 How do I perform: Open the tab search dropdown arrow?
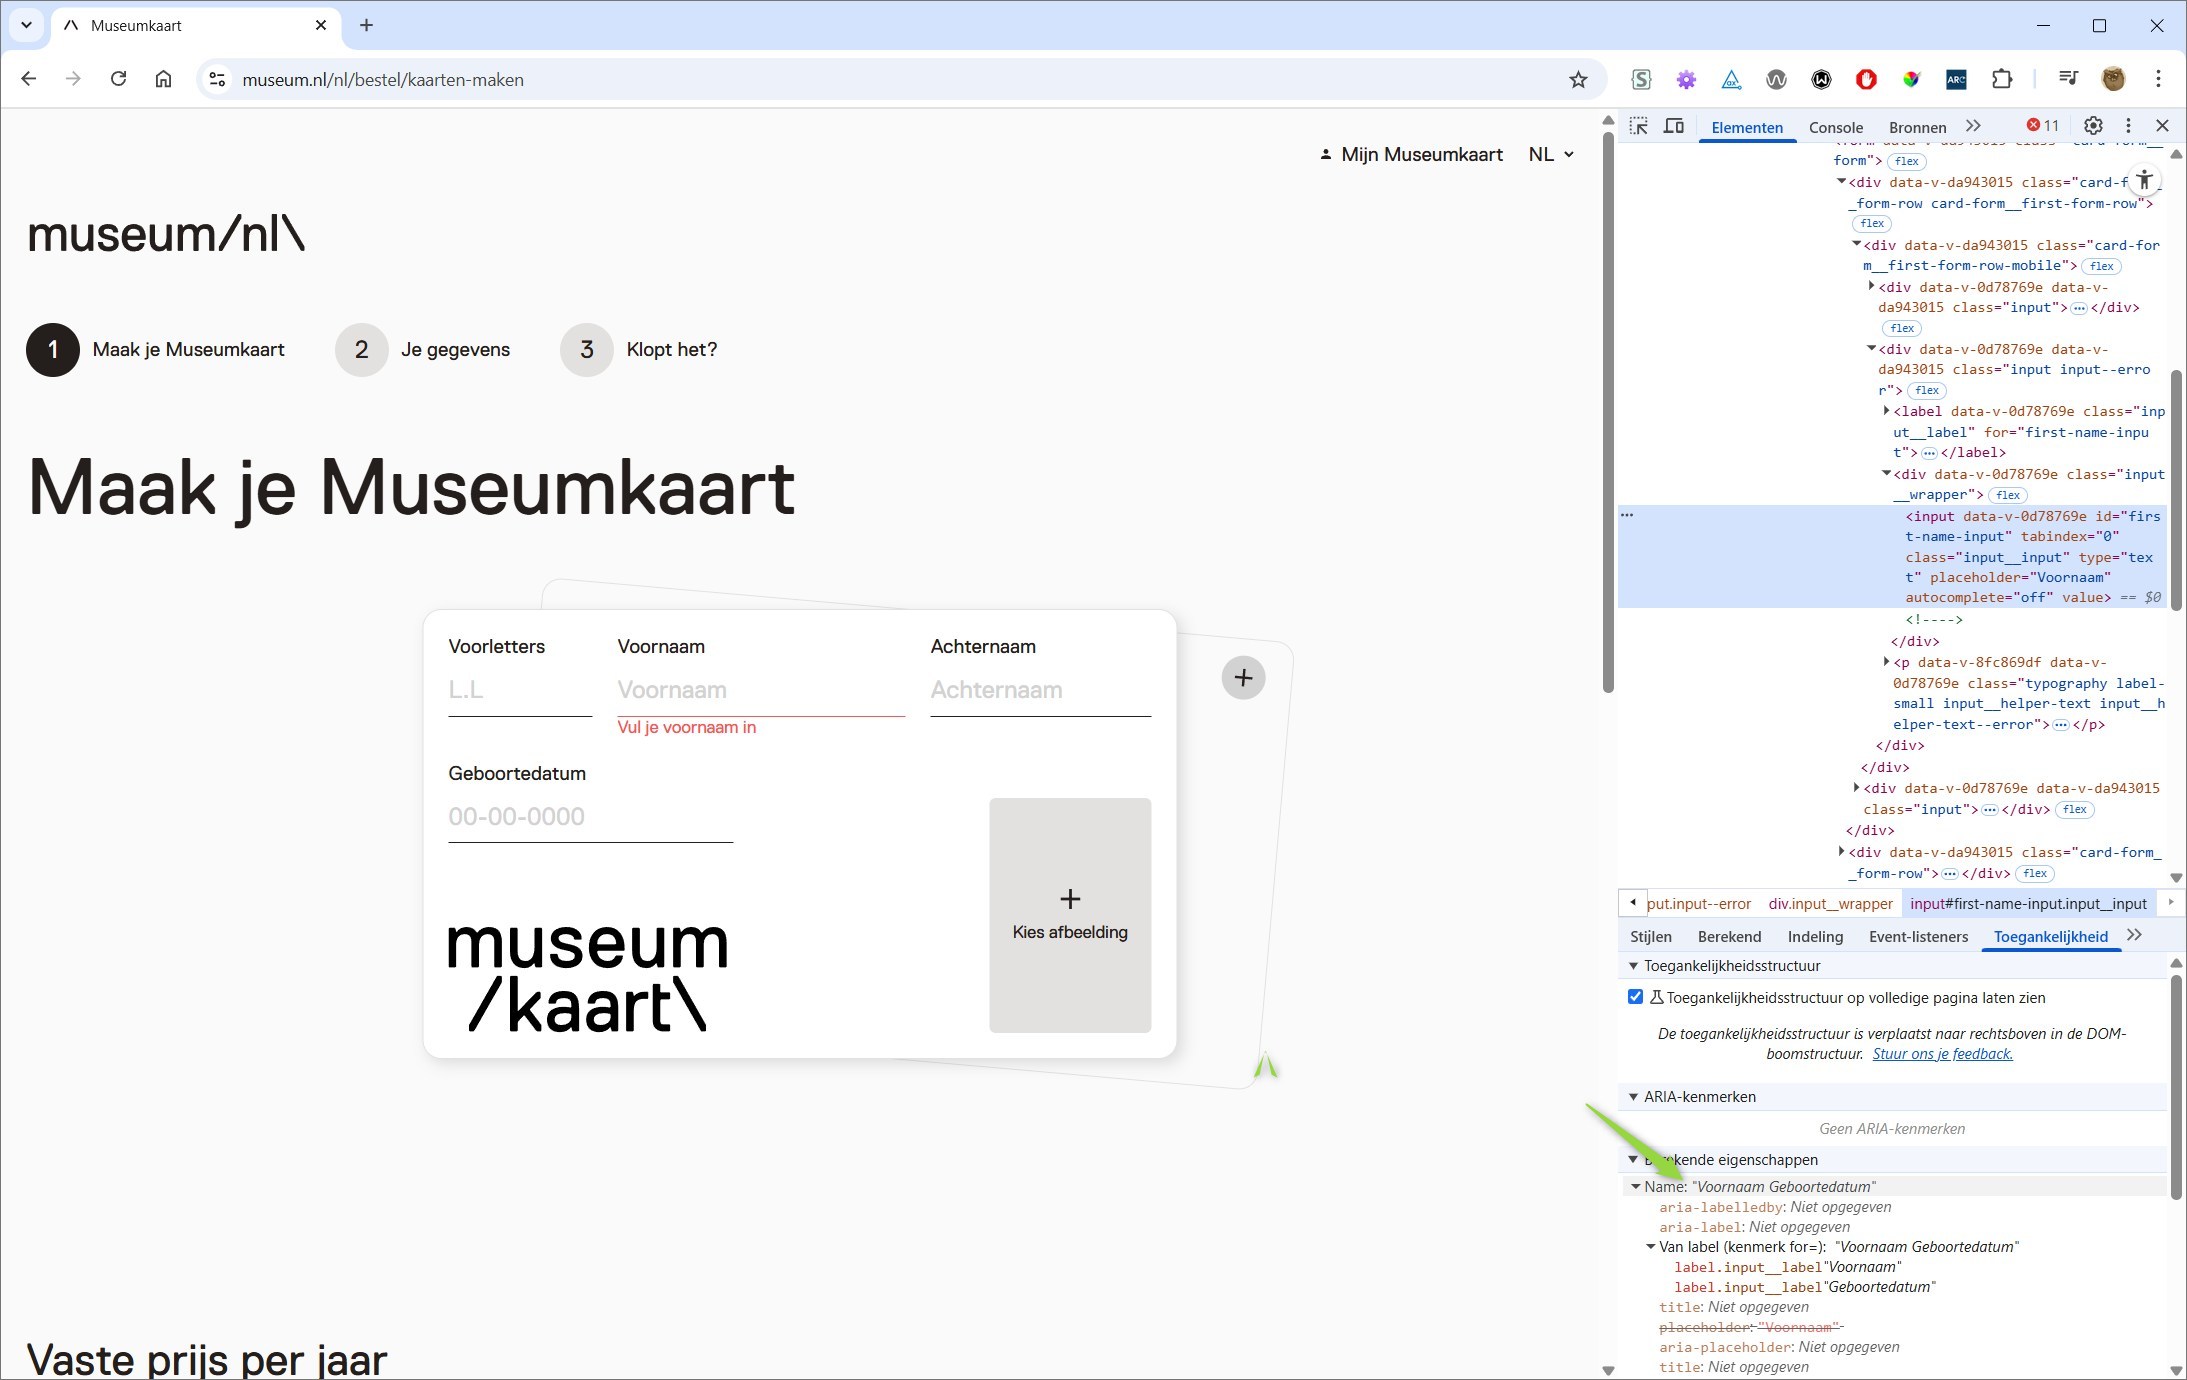click(26, 25)
